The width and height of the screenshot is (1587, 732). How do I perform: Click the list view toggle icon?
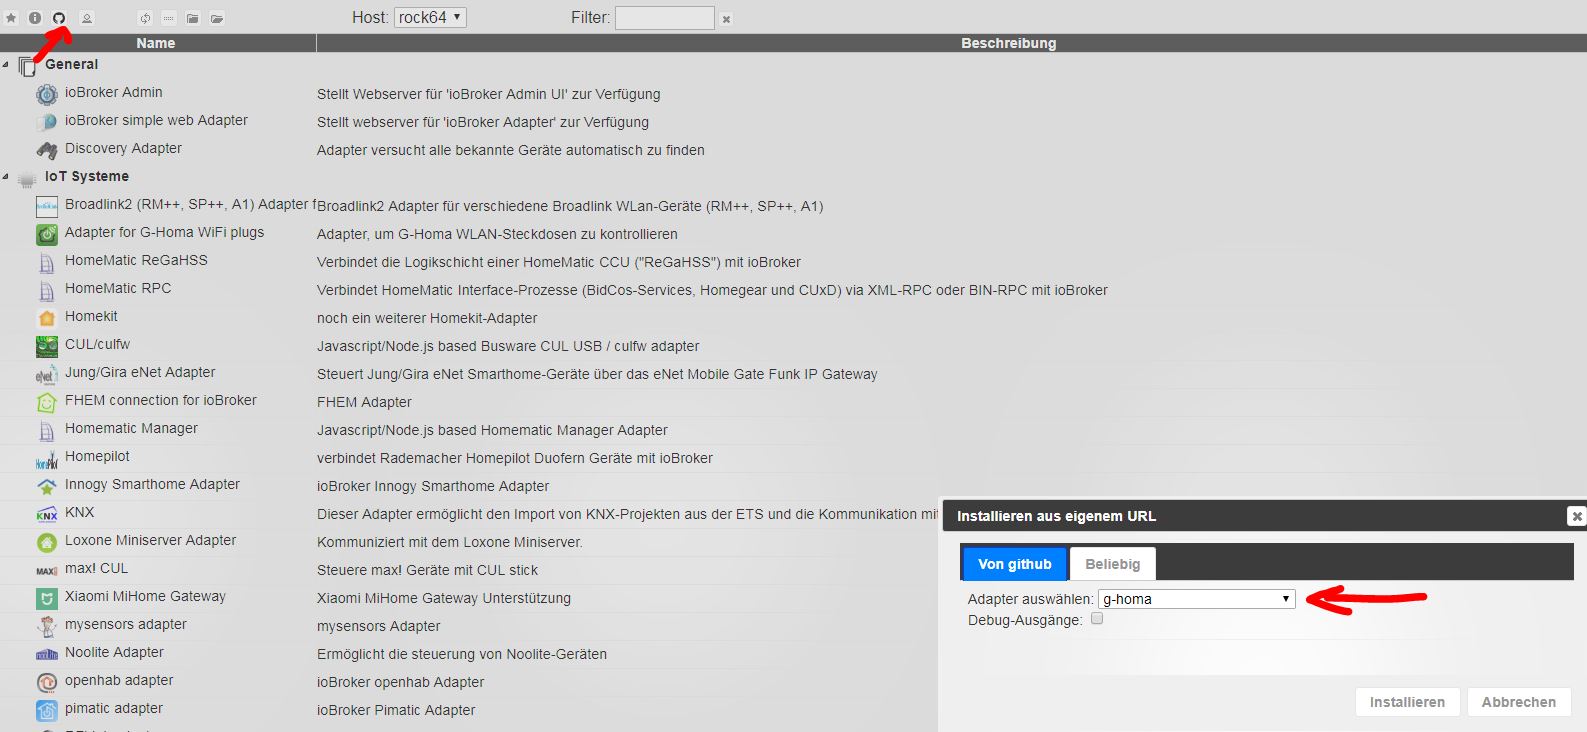coord(169,18)
